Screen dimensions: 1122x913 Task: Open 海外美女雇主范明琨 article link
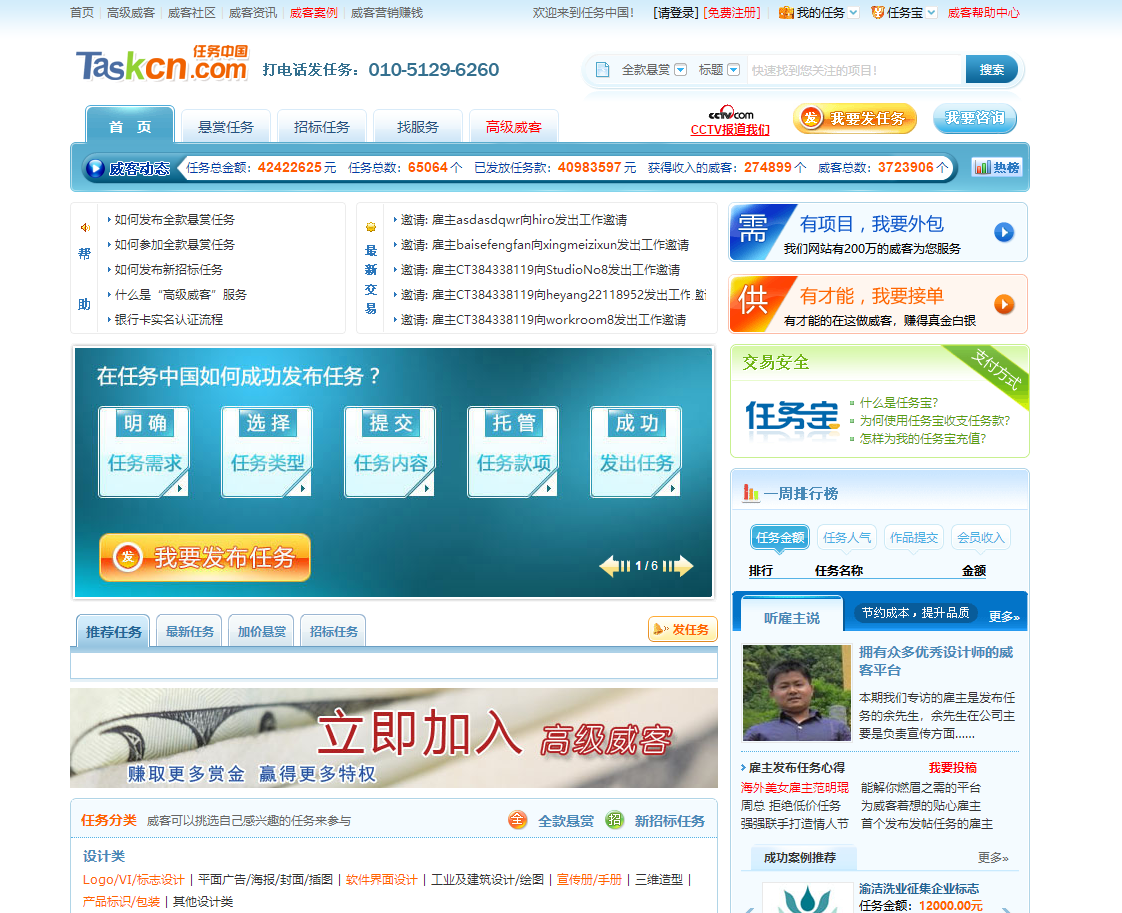[x=794, y=787]
